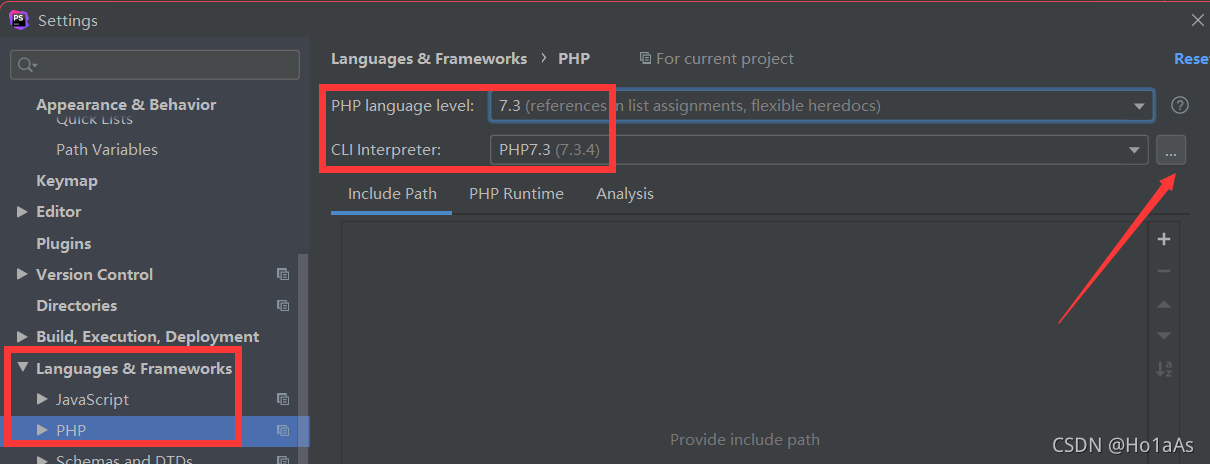The image size is (1210, 464).
Task: Click 'Provide include path' placeholder text
Action: pos(745,439)
